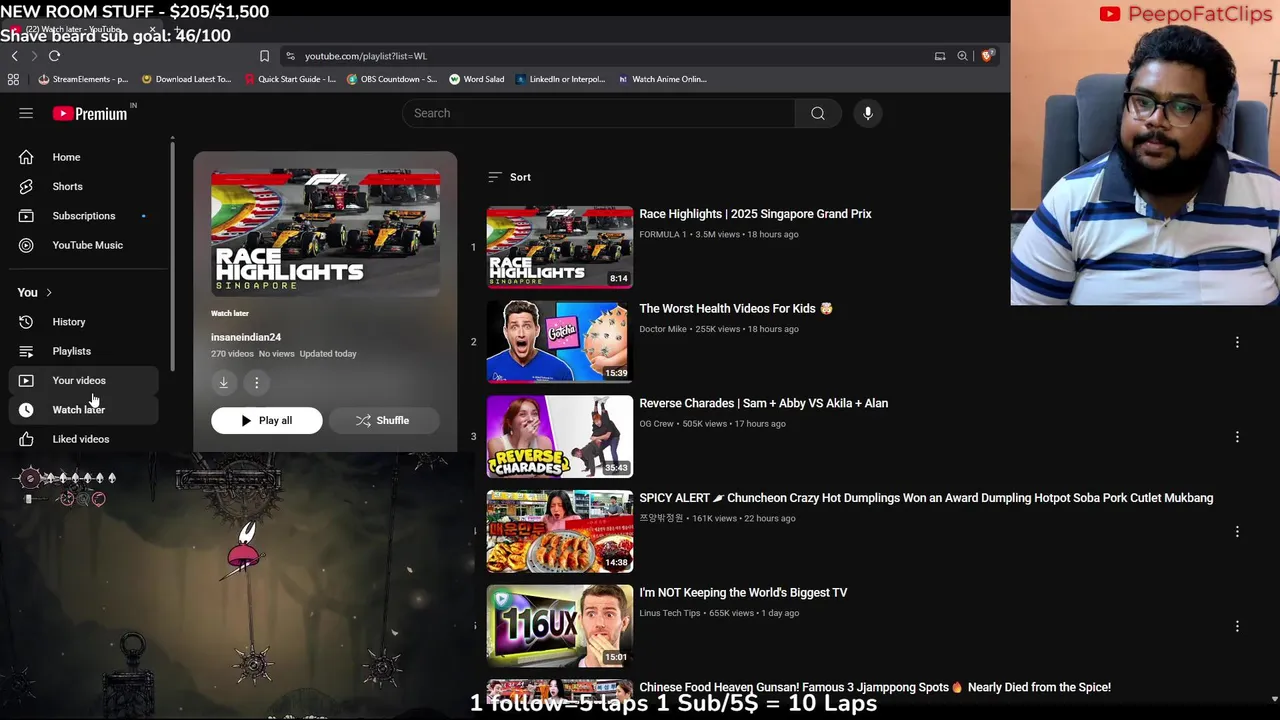
Task: Click the YouTube Premium logo
Action: pos(91,113)
